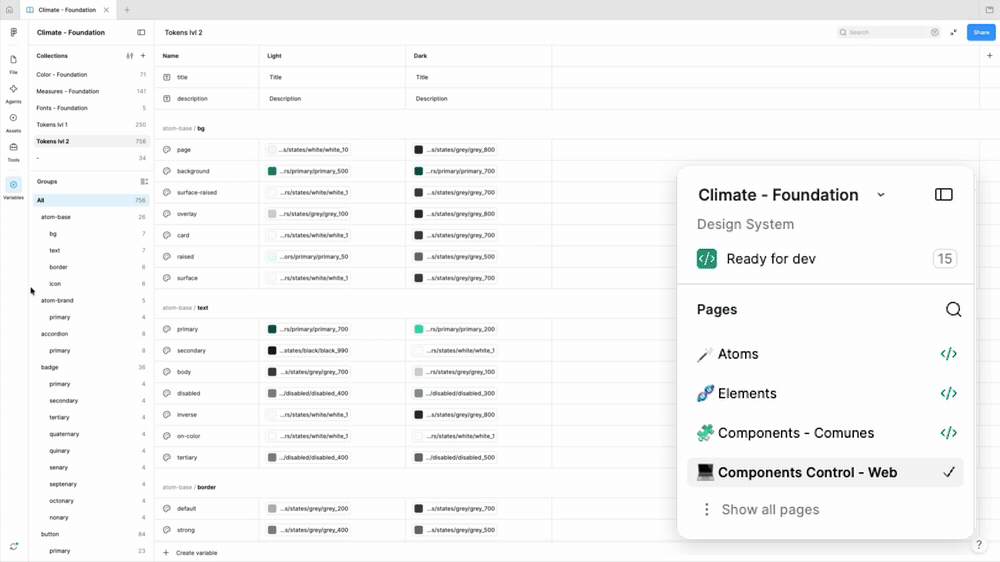Open the Elements page
This screenshot has width=1000, height=562.
747,394
